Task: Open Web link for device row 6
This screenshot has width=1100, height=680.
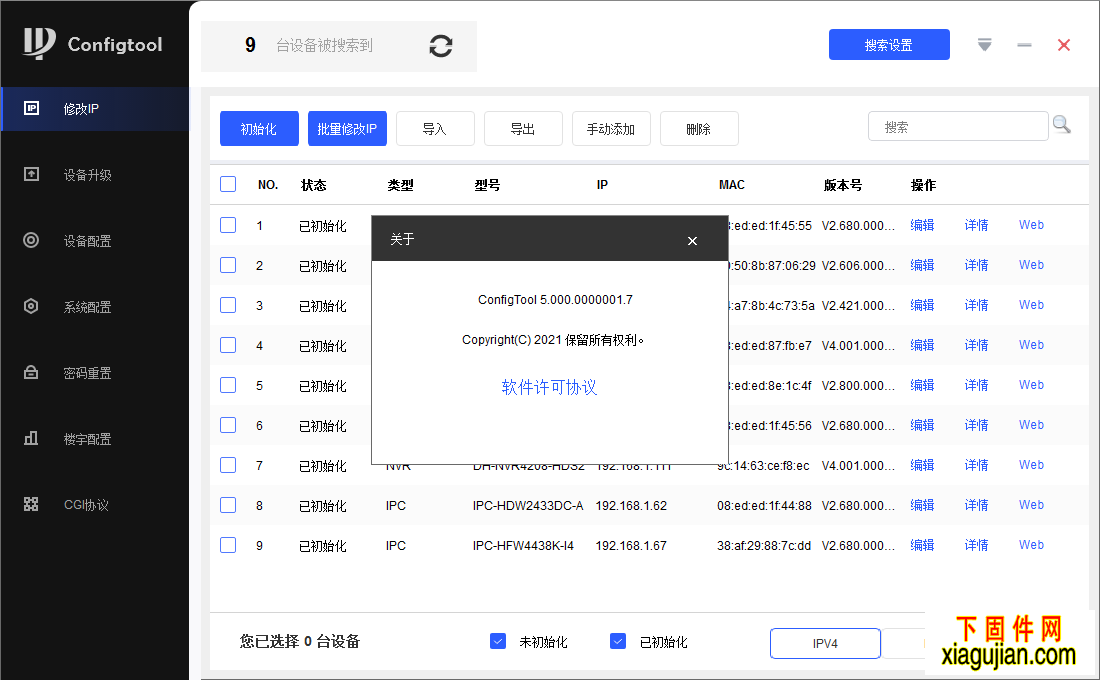Action: (1031, 425)
